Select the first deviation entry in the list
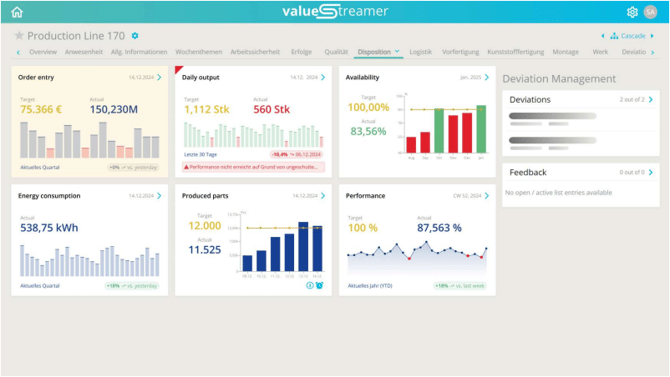The image size is (670, 377). pyautogui.click(x=580, y=119)
